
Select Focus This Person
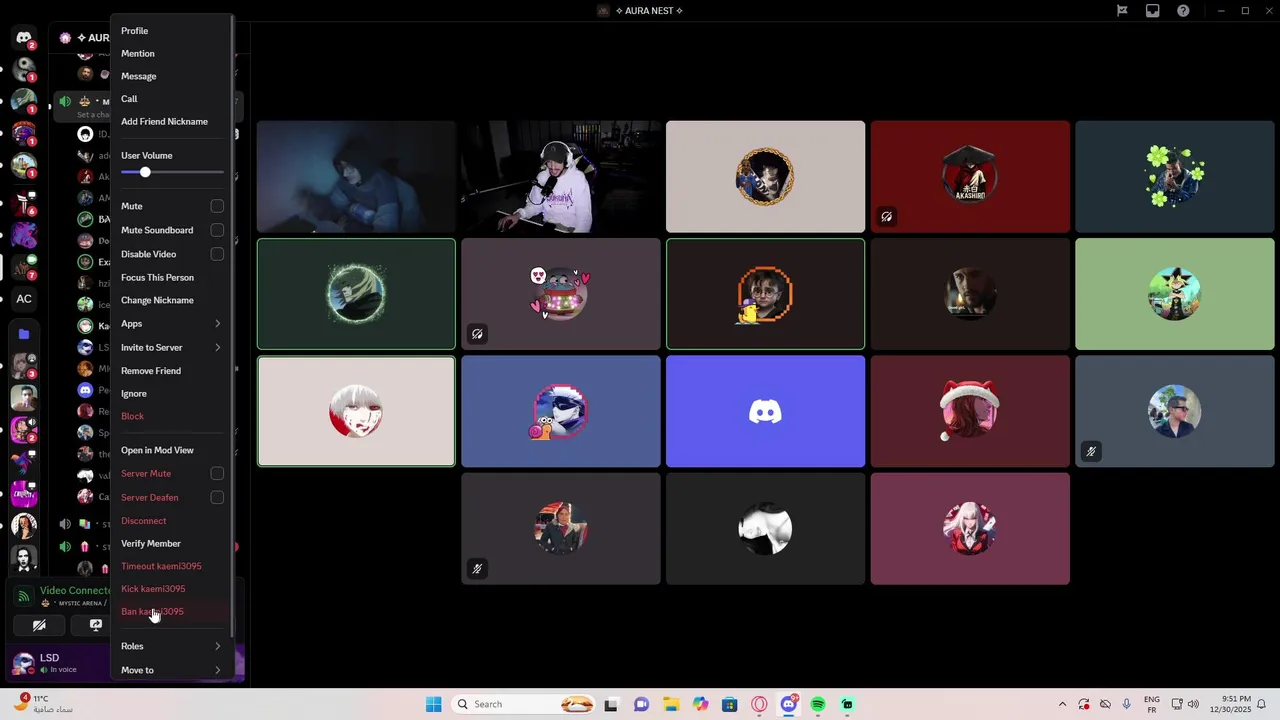pos(171,277)
